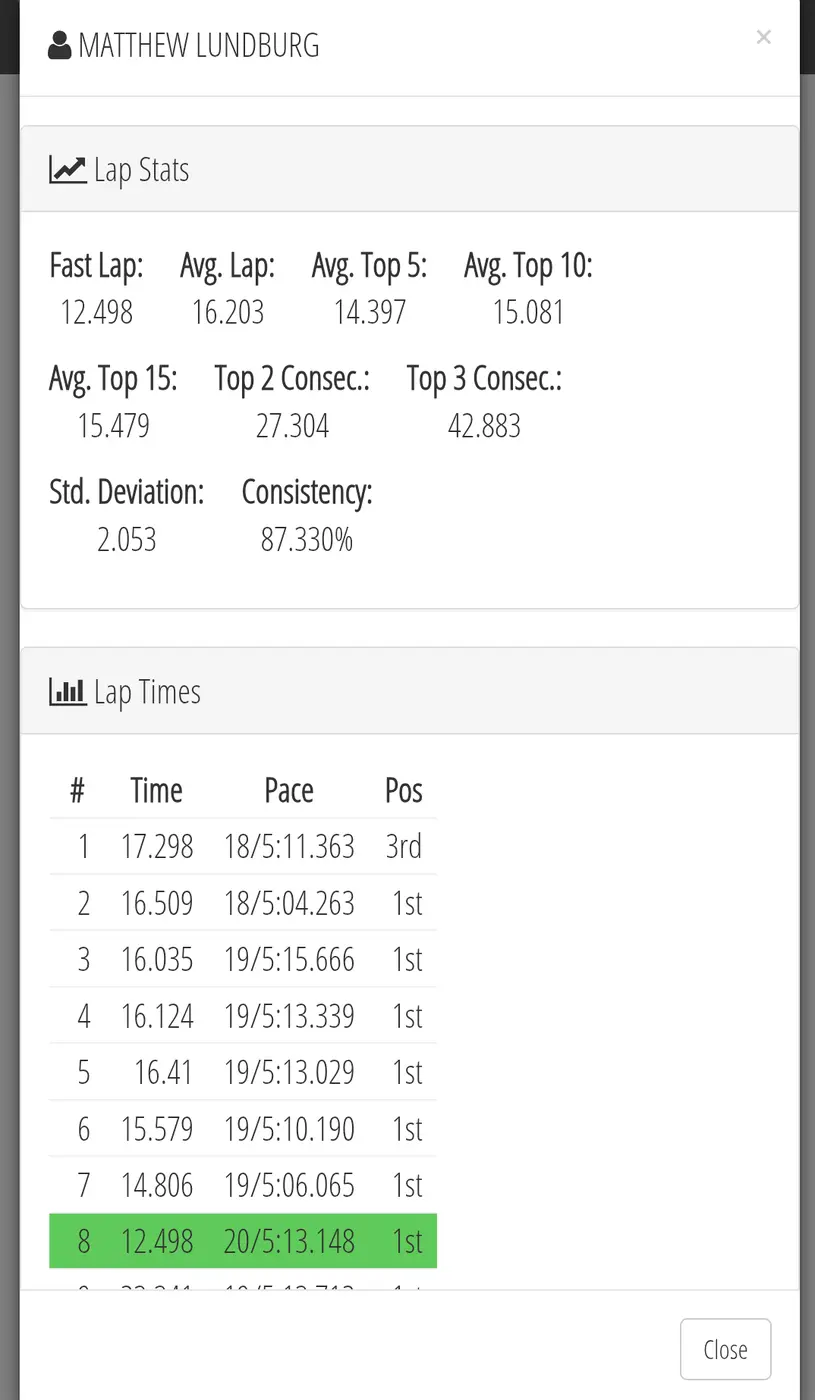Click the Pos column header
Viewport: 815px width, 1400px height.
(403, 791)
